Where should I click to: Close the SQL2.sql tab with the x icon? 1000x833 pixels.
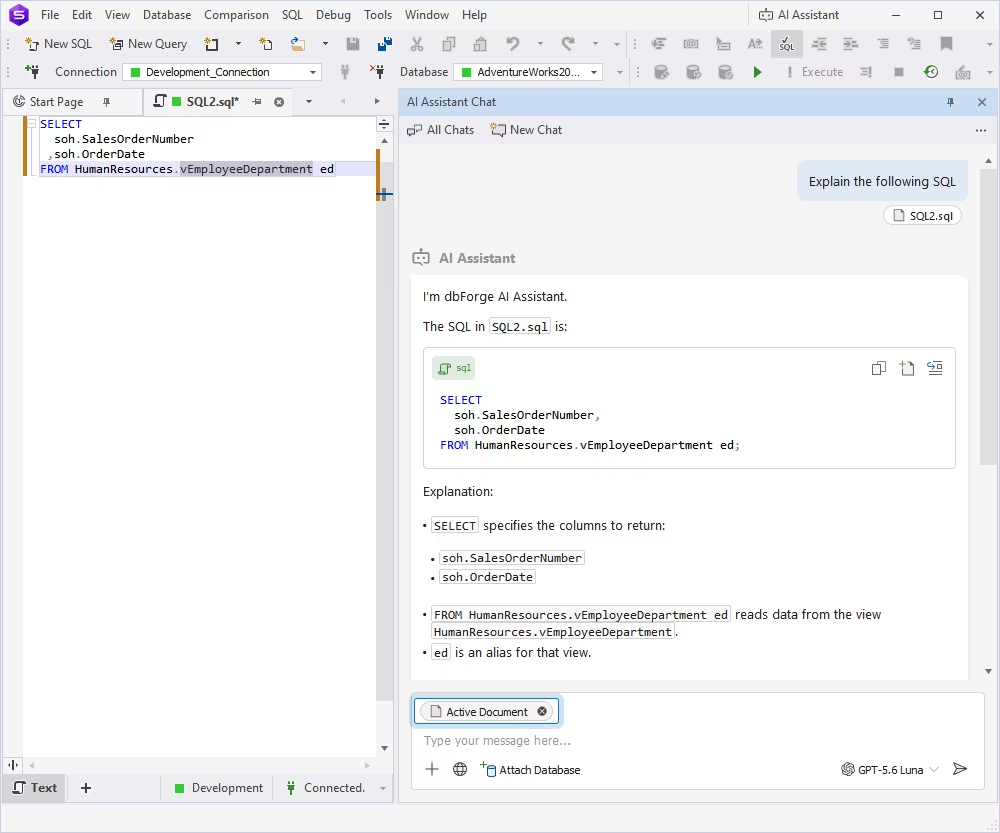pyautogui.click(x=279, y=102)
